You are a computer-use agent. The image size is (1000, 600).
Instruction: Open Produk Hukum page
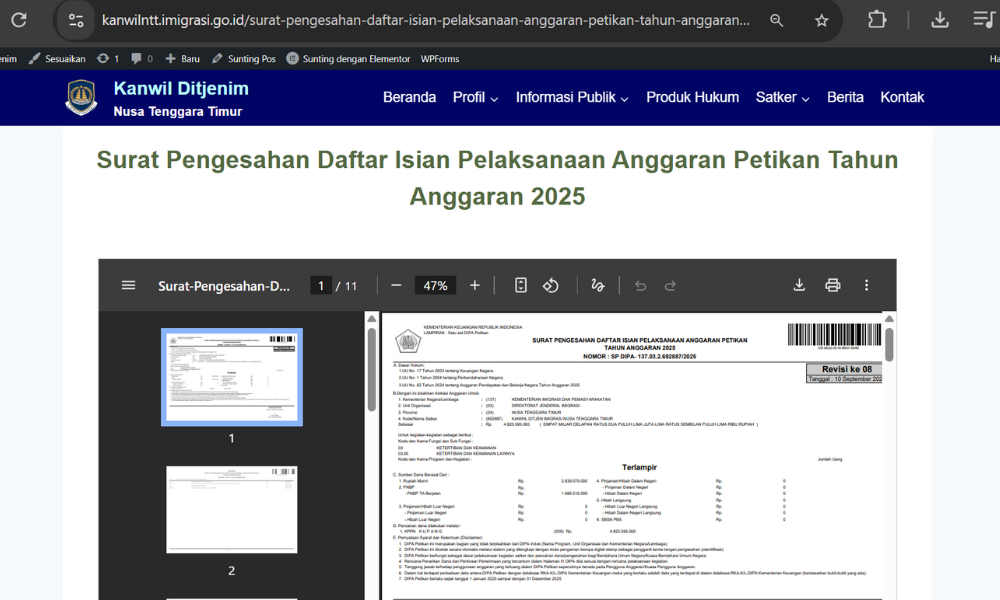(x=693, y=98)
